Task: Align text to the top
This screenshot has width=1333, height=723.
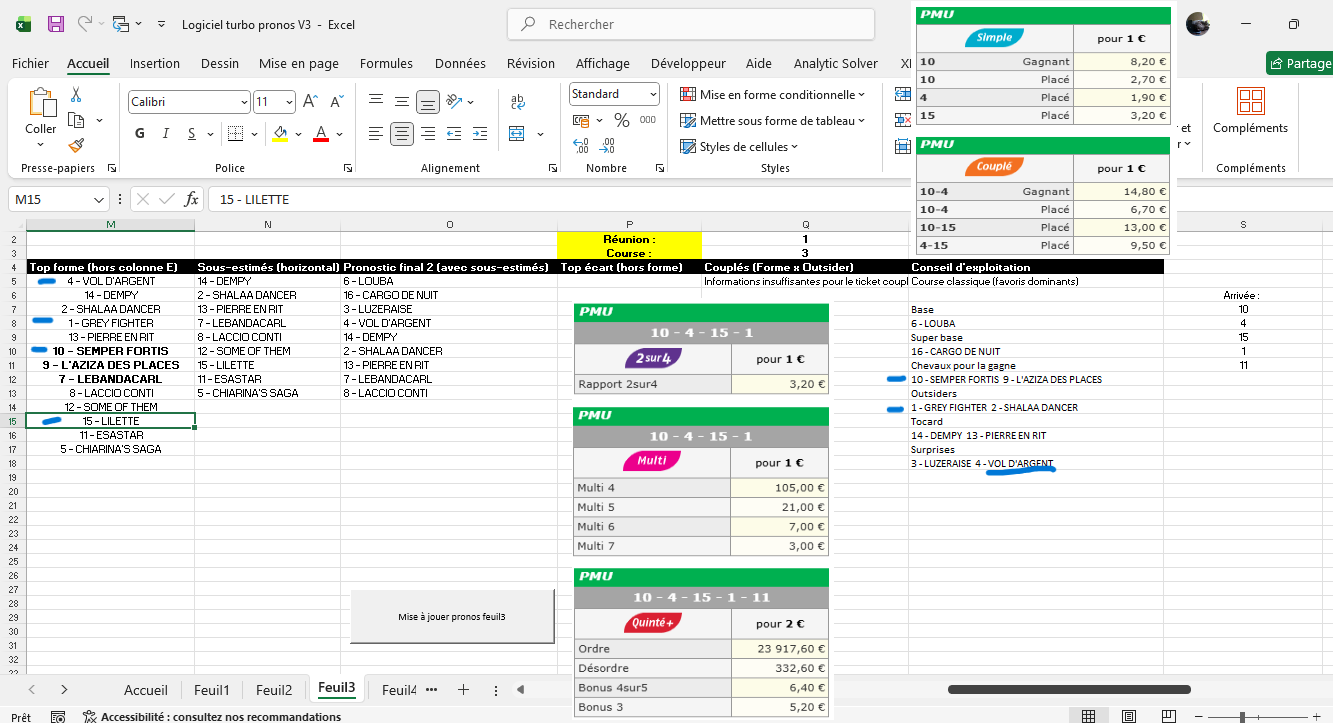Action: [x=376, y=101]
